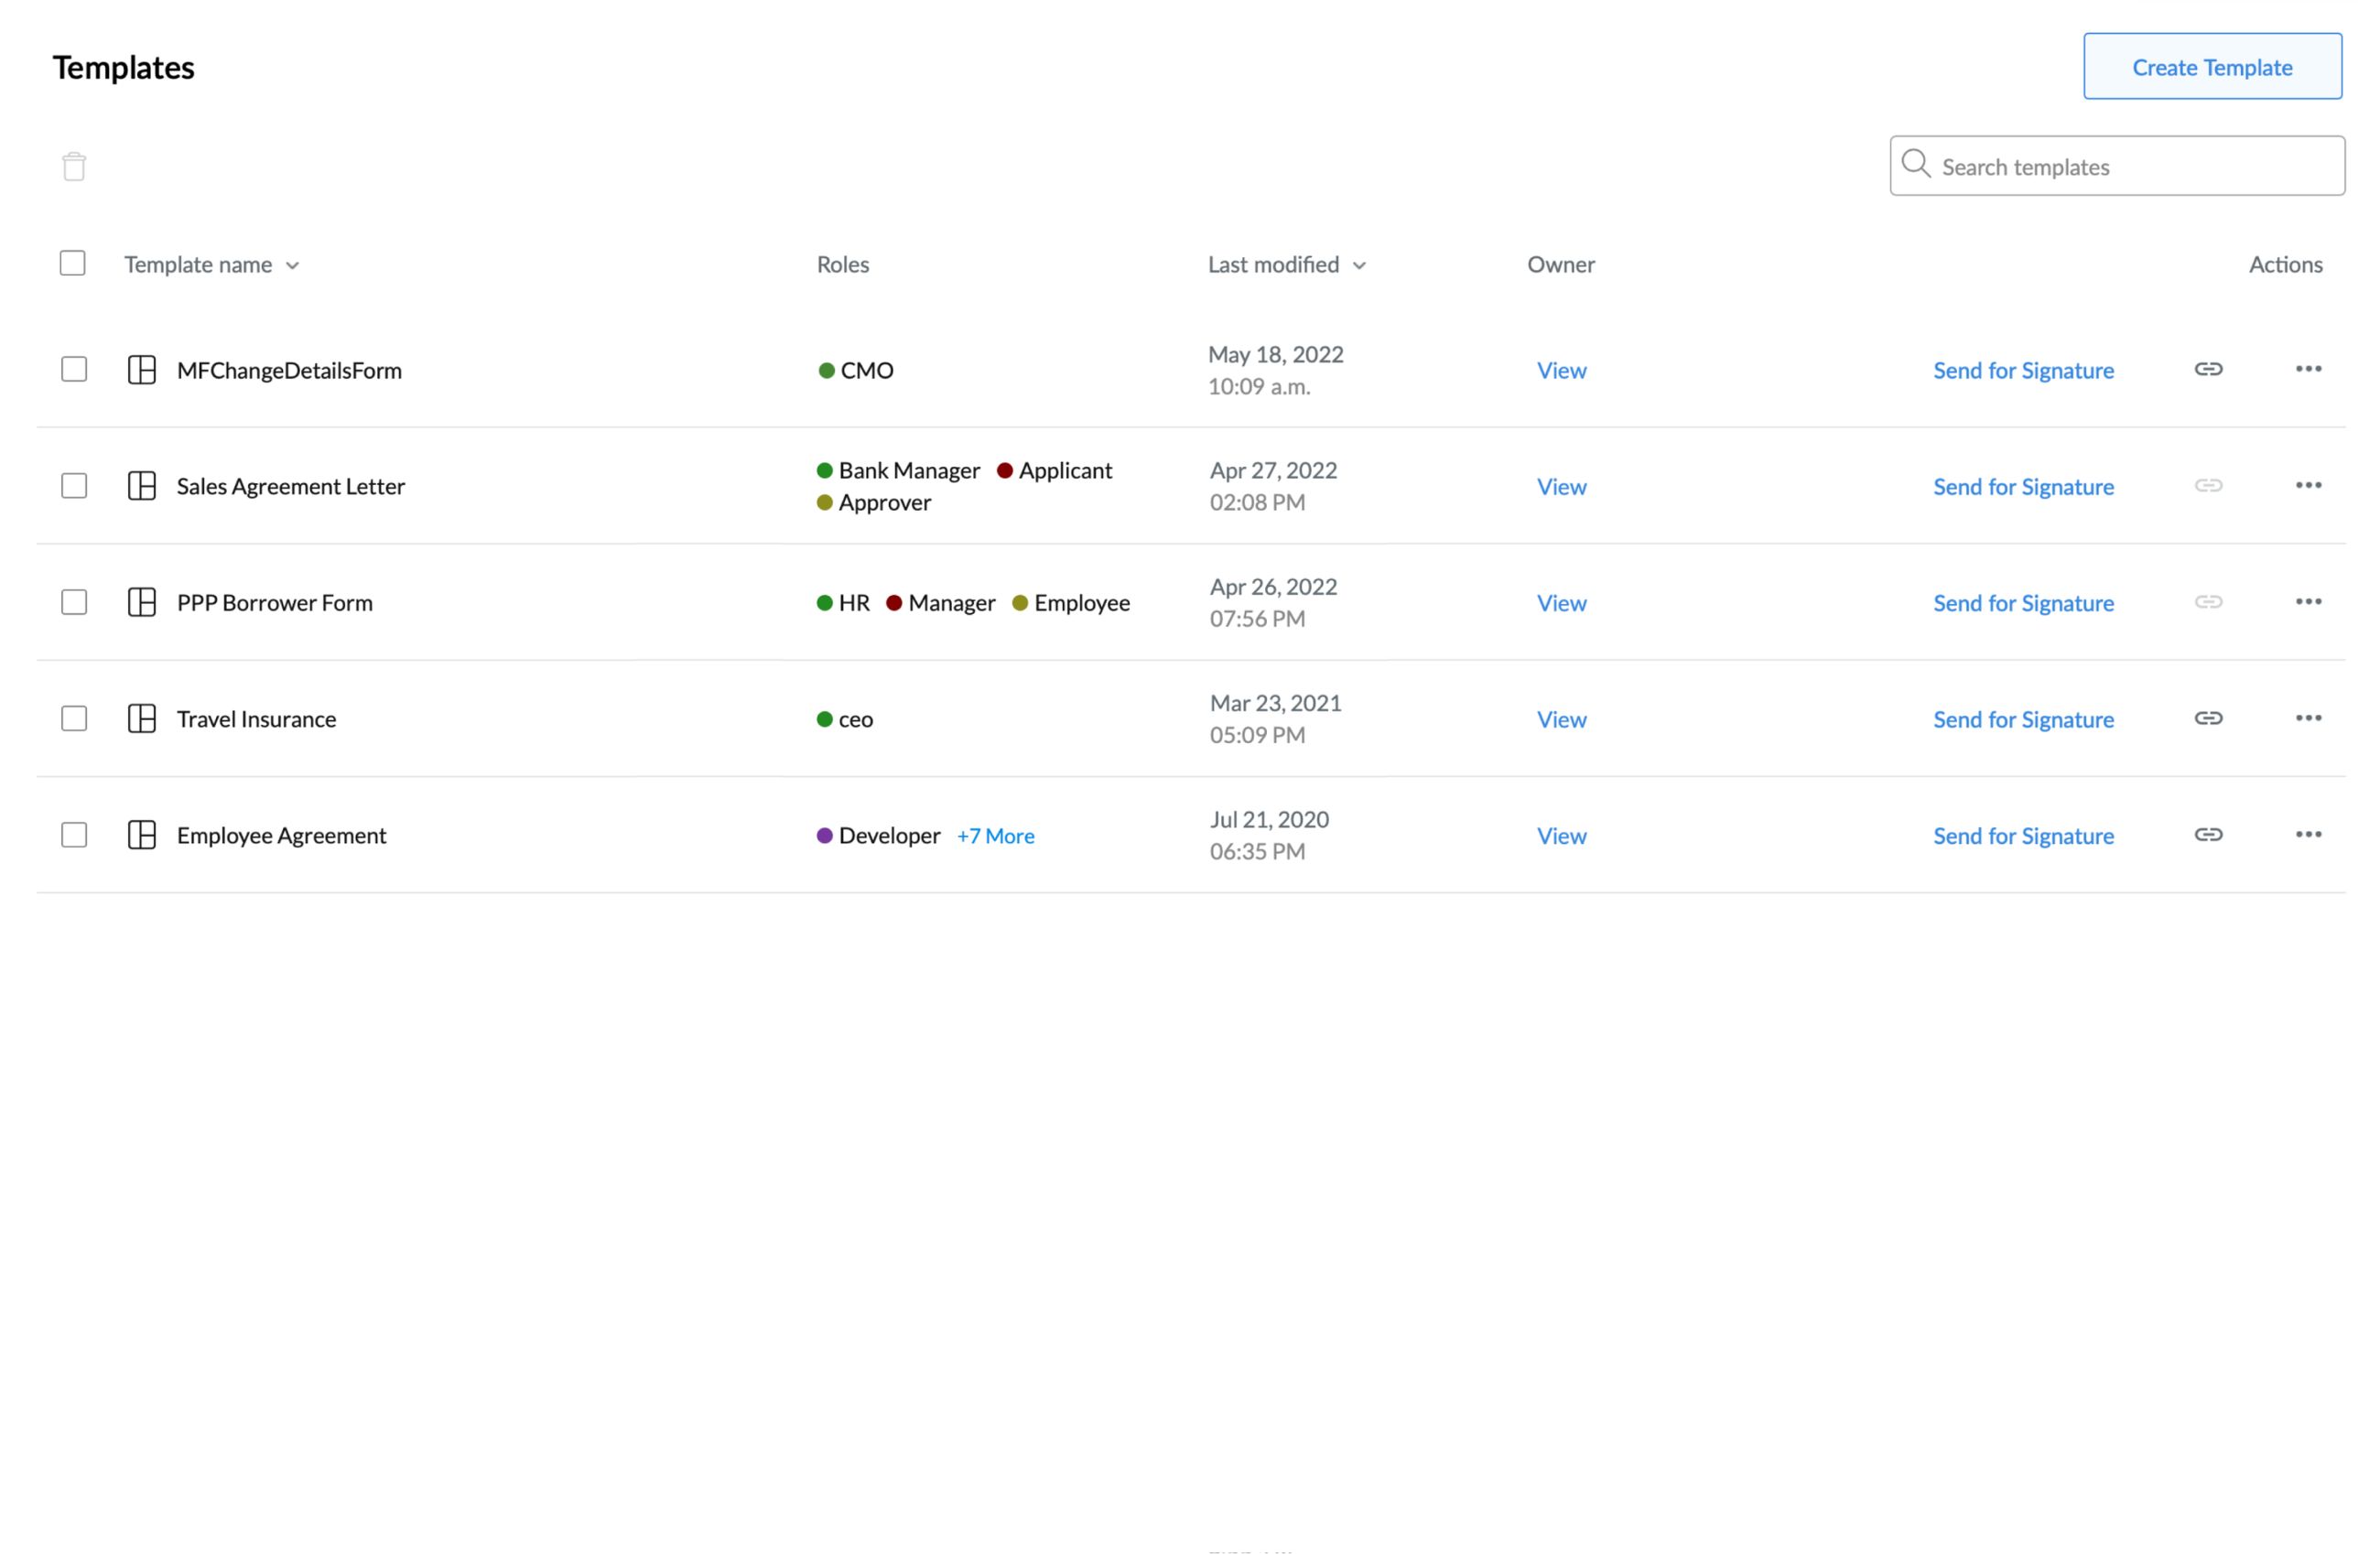Click link icon in Travel Insurance row

(2208, 718)
